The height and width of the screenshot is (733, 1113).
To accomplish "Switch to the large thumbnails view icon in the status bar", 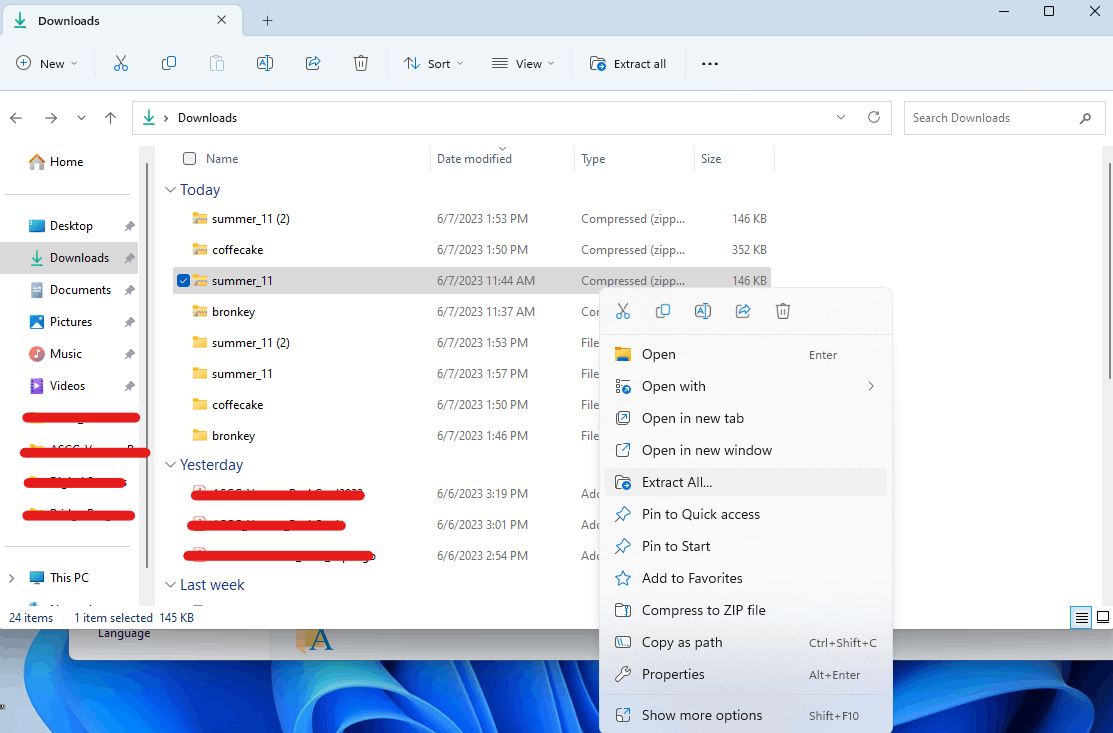I will pos(1102,617).
